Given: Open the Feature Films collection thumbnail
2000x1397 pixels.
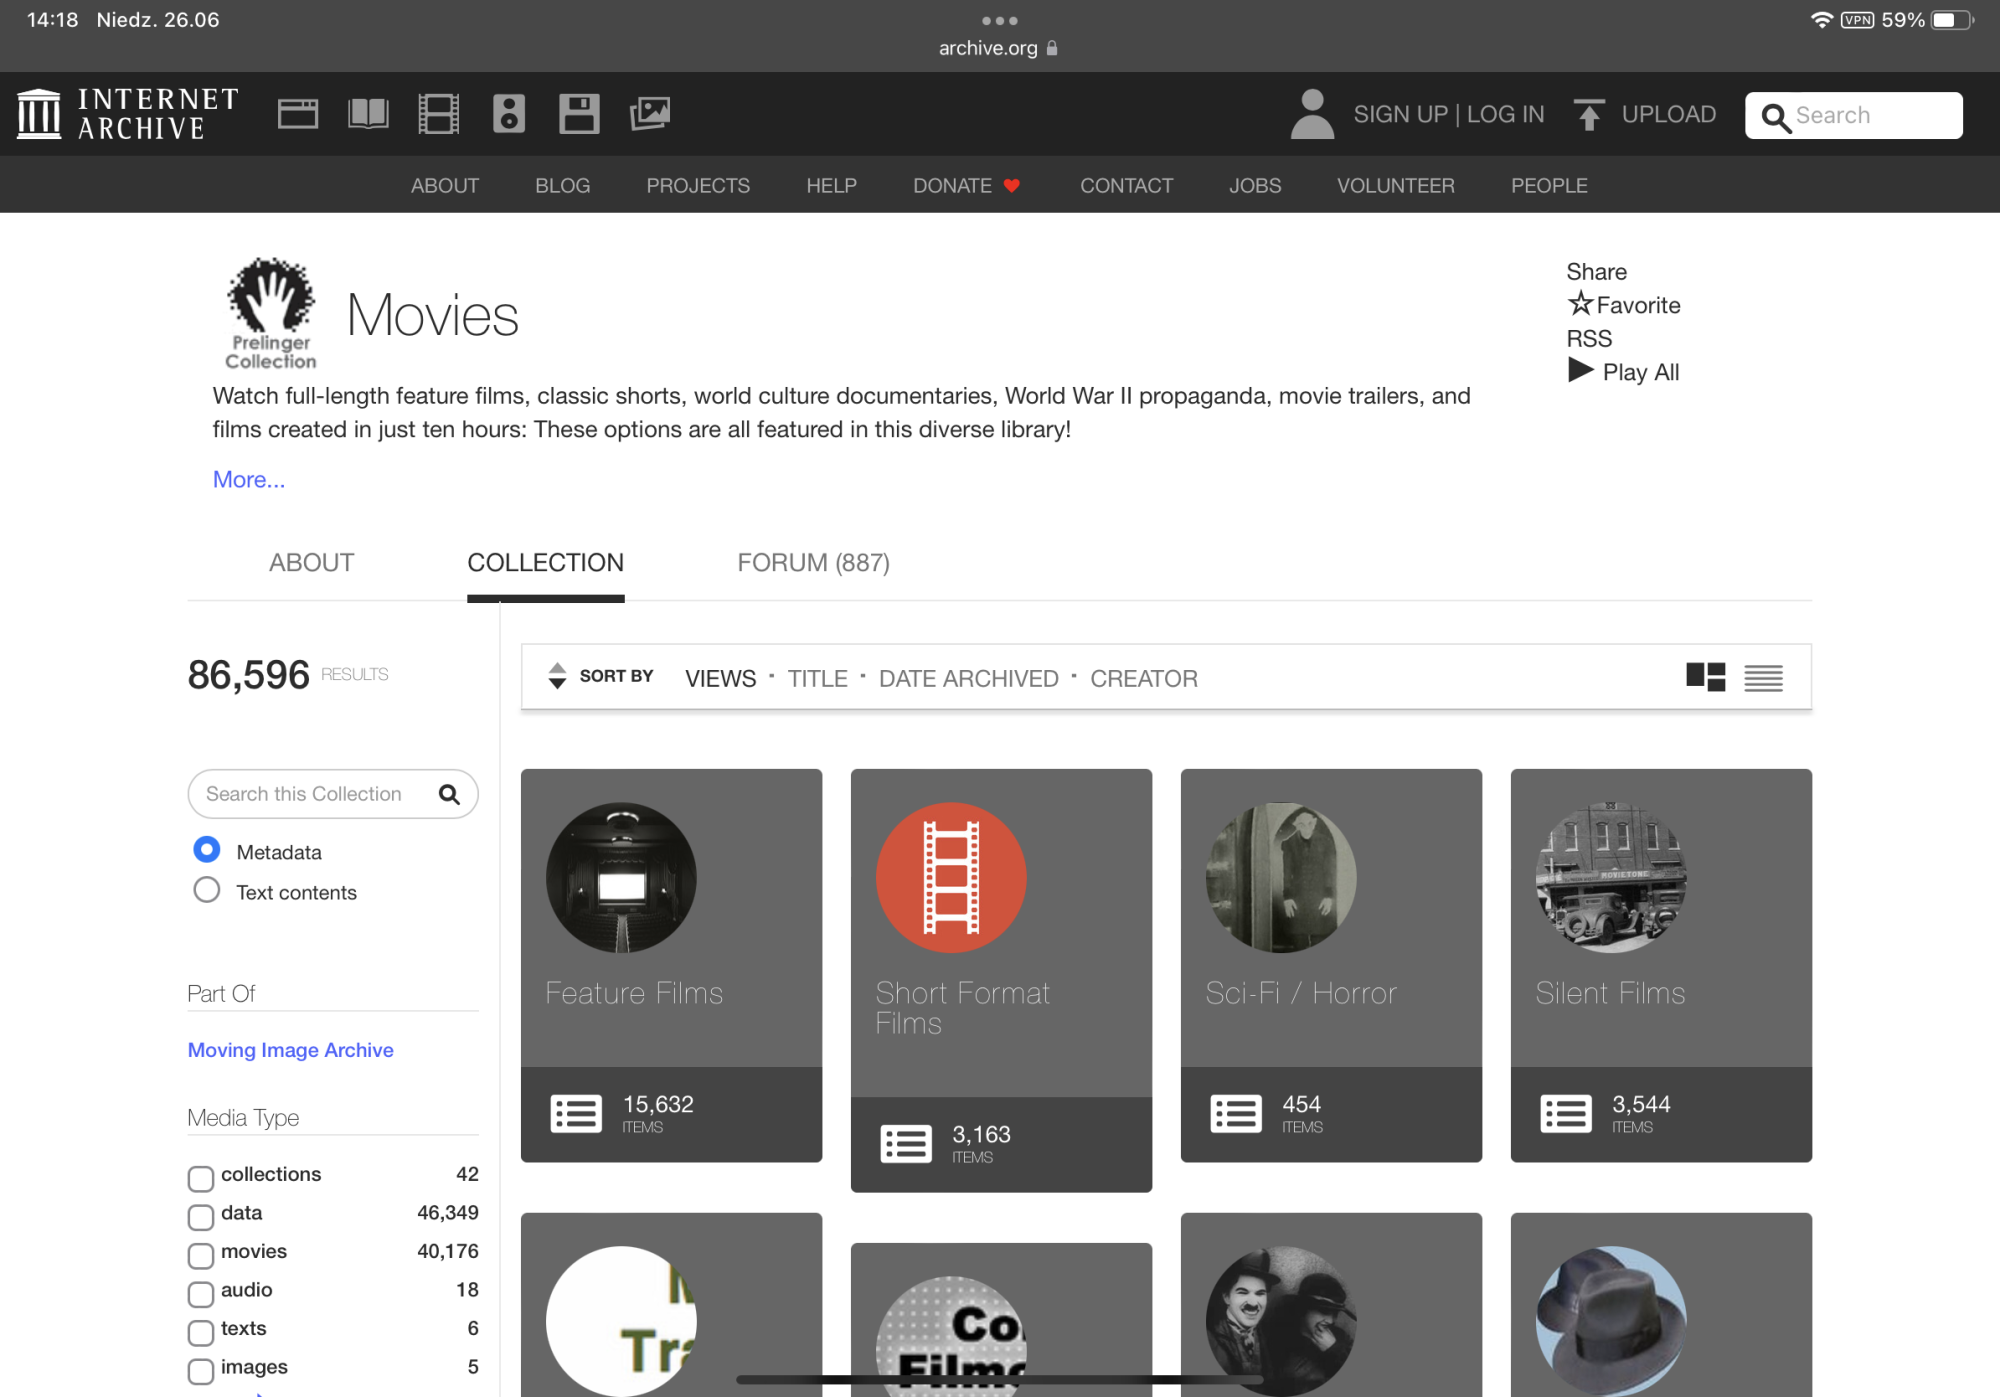Looking at the screenshot, I should point(621,877).
